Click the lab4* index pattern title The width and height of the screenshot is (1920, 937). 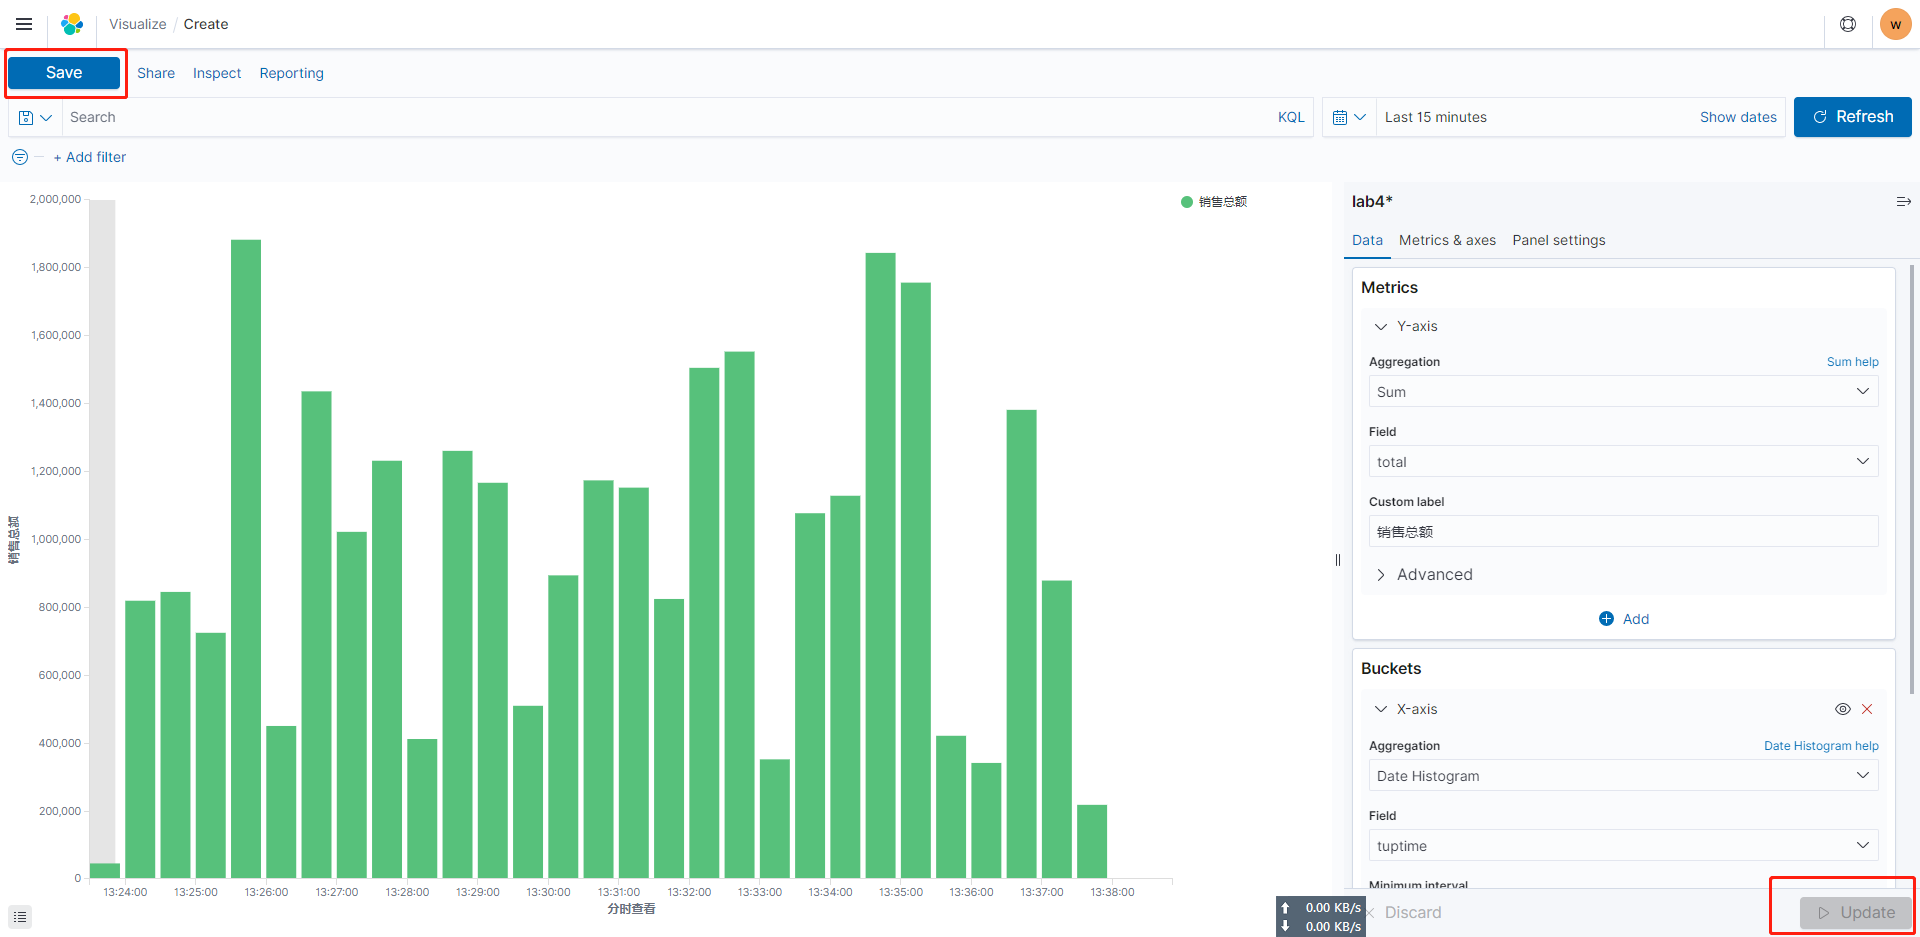[x=1372, y=202]
